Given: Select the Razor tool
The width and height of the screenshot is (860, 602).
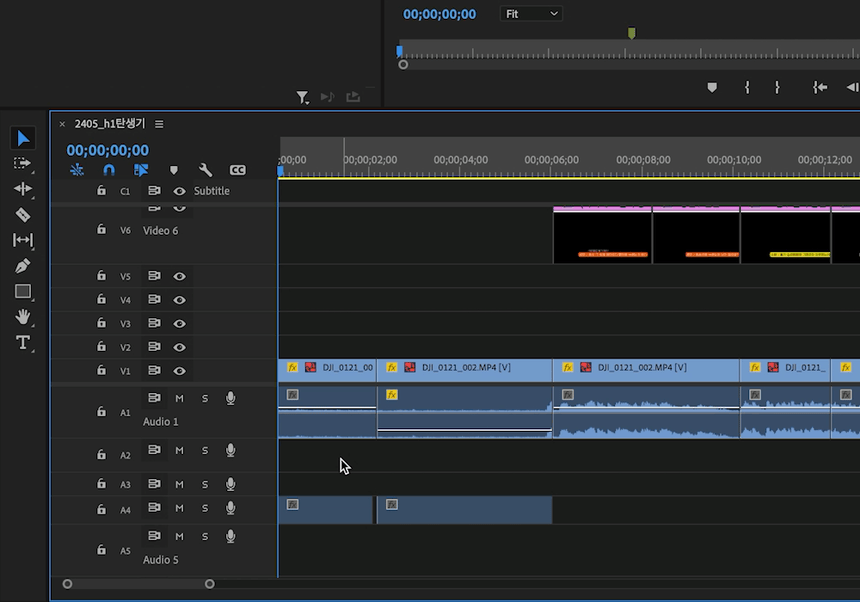Looking at the screenshot, I should (23, 214).
